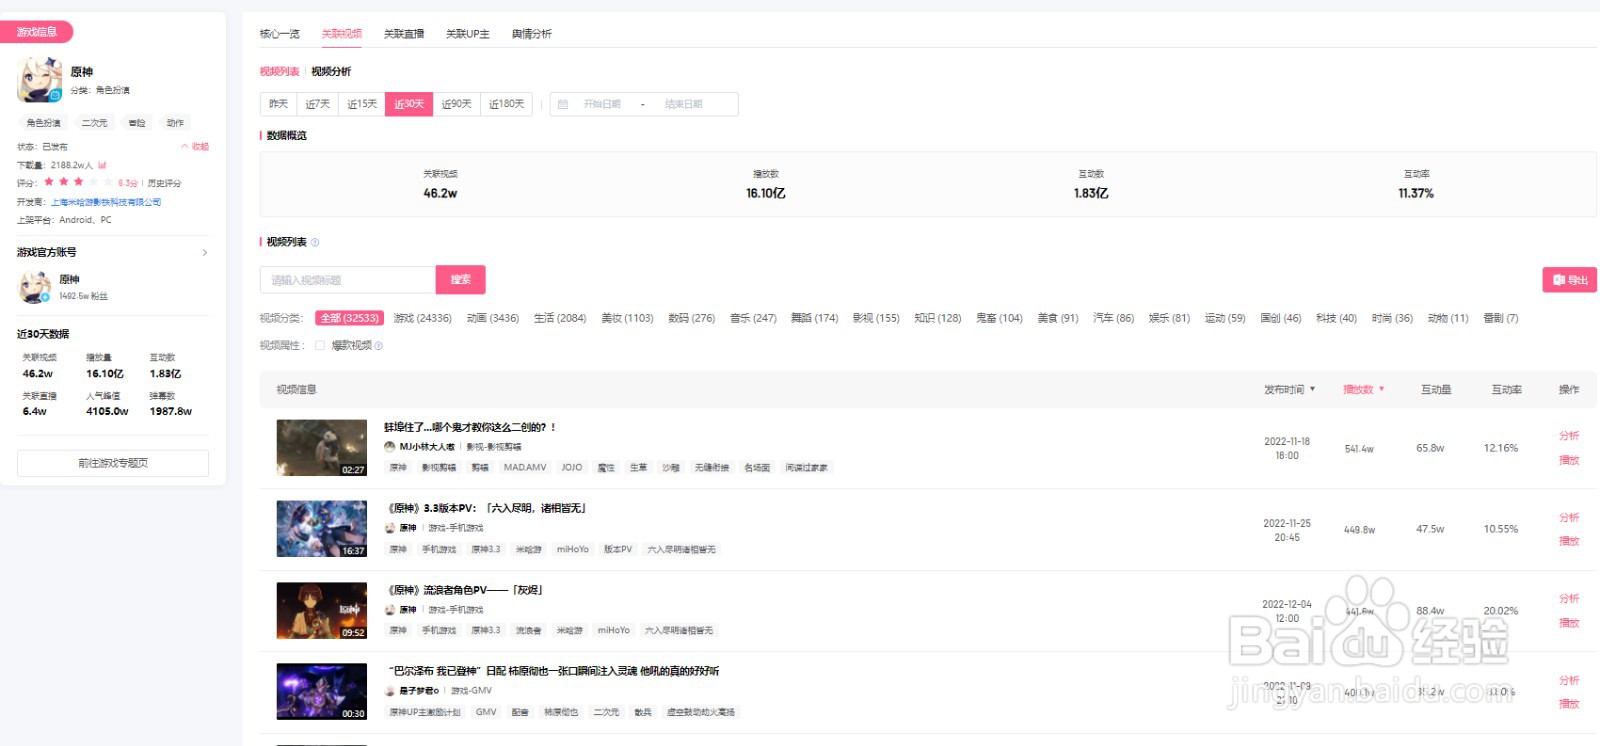1600x746 pixels.
Task: Filter videos by 生活 (2084)
Action: coord(560,318)
